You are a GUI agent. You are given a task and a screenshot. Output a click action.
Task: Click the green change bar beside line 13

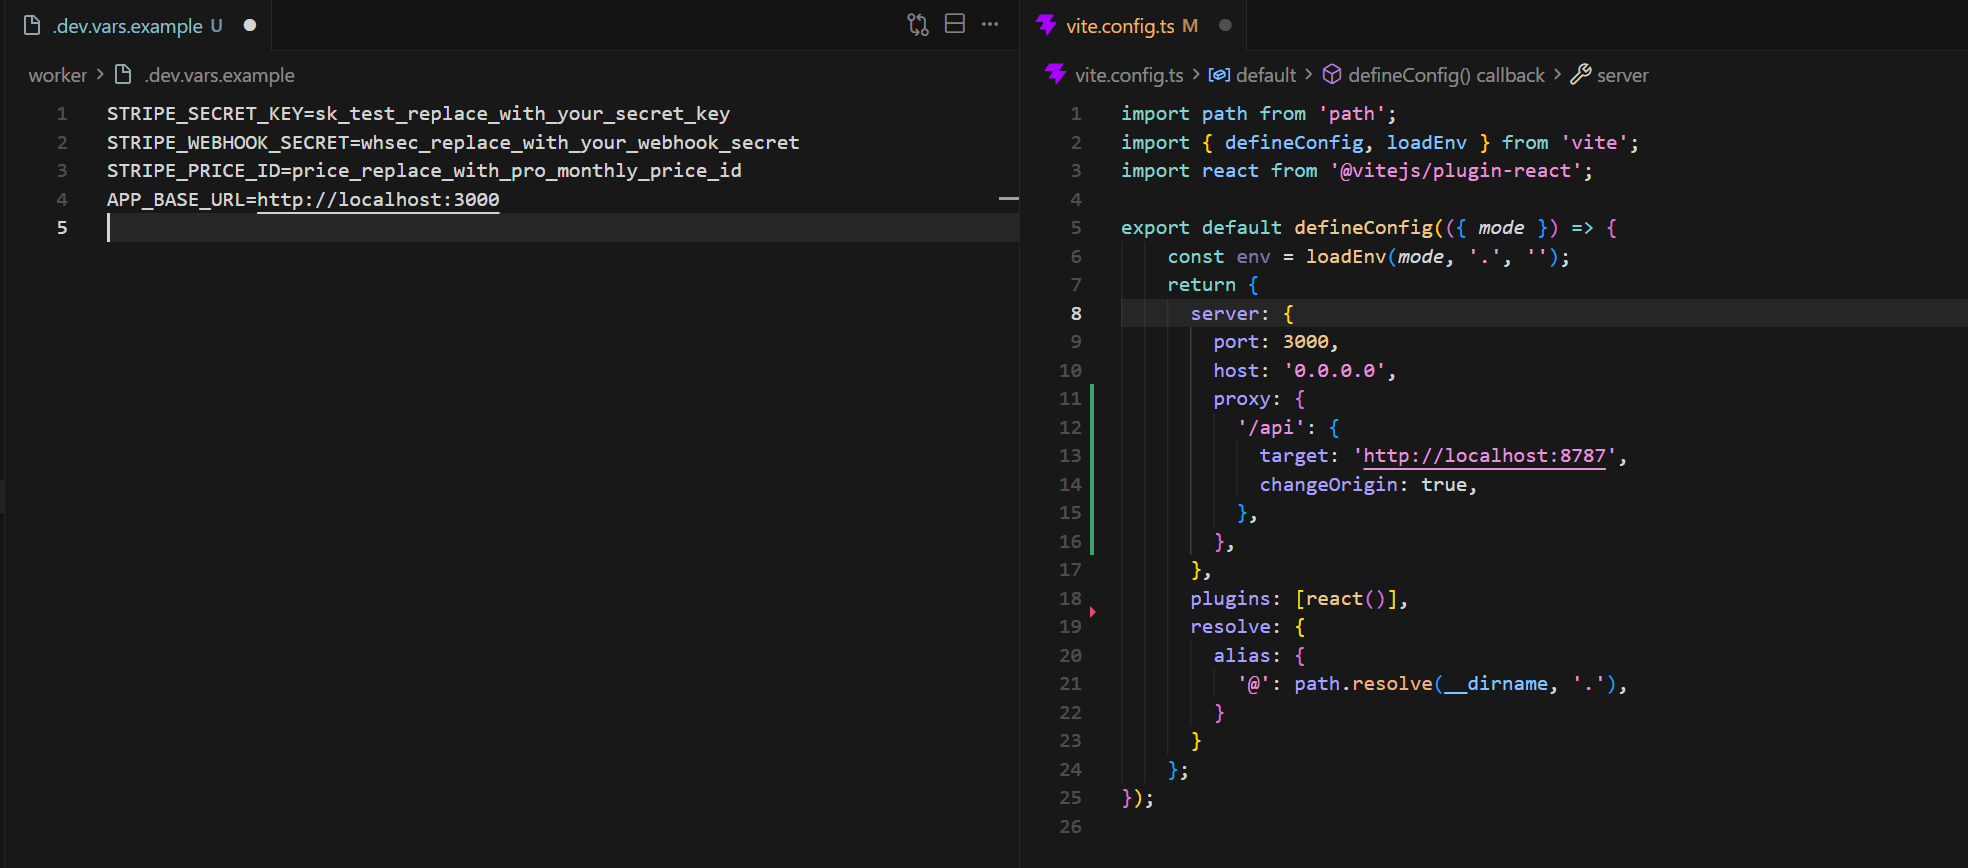(x=1091, y=456)
